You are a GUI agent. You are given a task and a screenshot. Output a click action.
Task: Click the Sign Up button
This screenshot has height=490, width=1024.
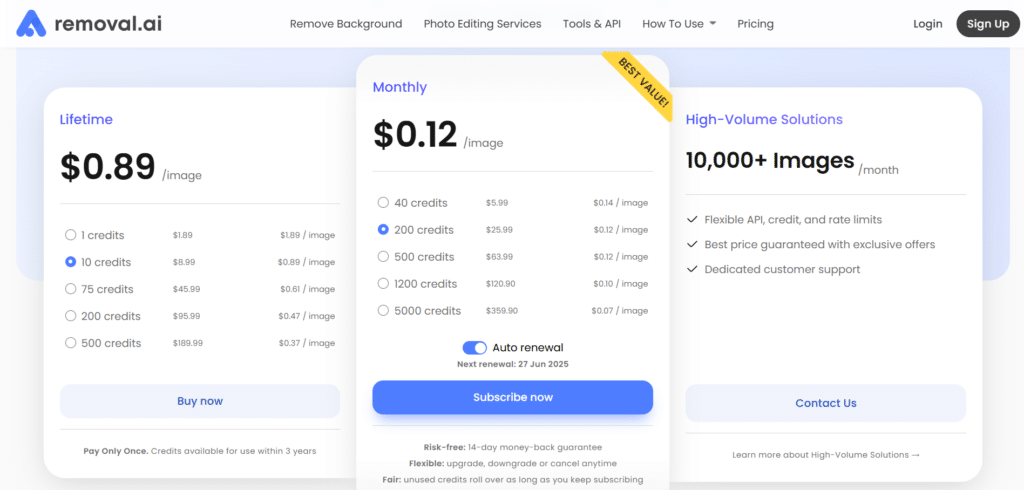coord(988,24)
